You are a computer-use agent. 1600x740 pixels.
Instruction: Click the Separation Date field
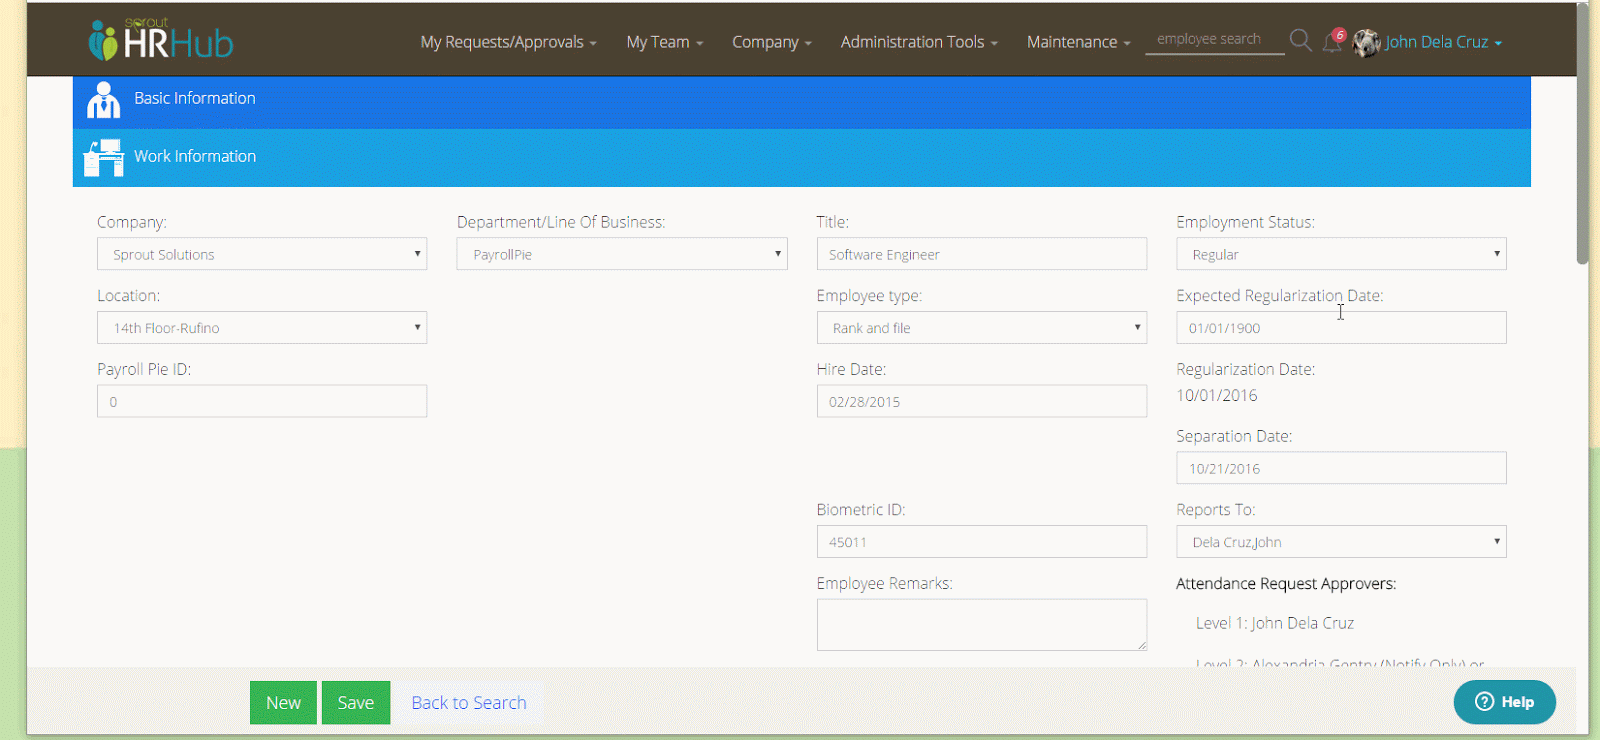click(x=1341, y=468)
